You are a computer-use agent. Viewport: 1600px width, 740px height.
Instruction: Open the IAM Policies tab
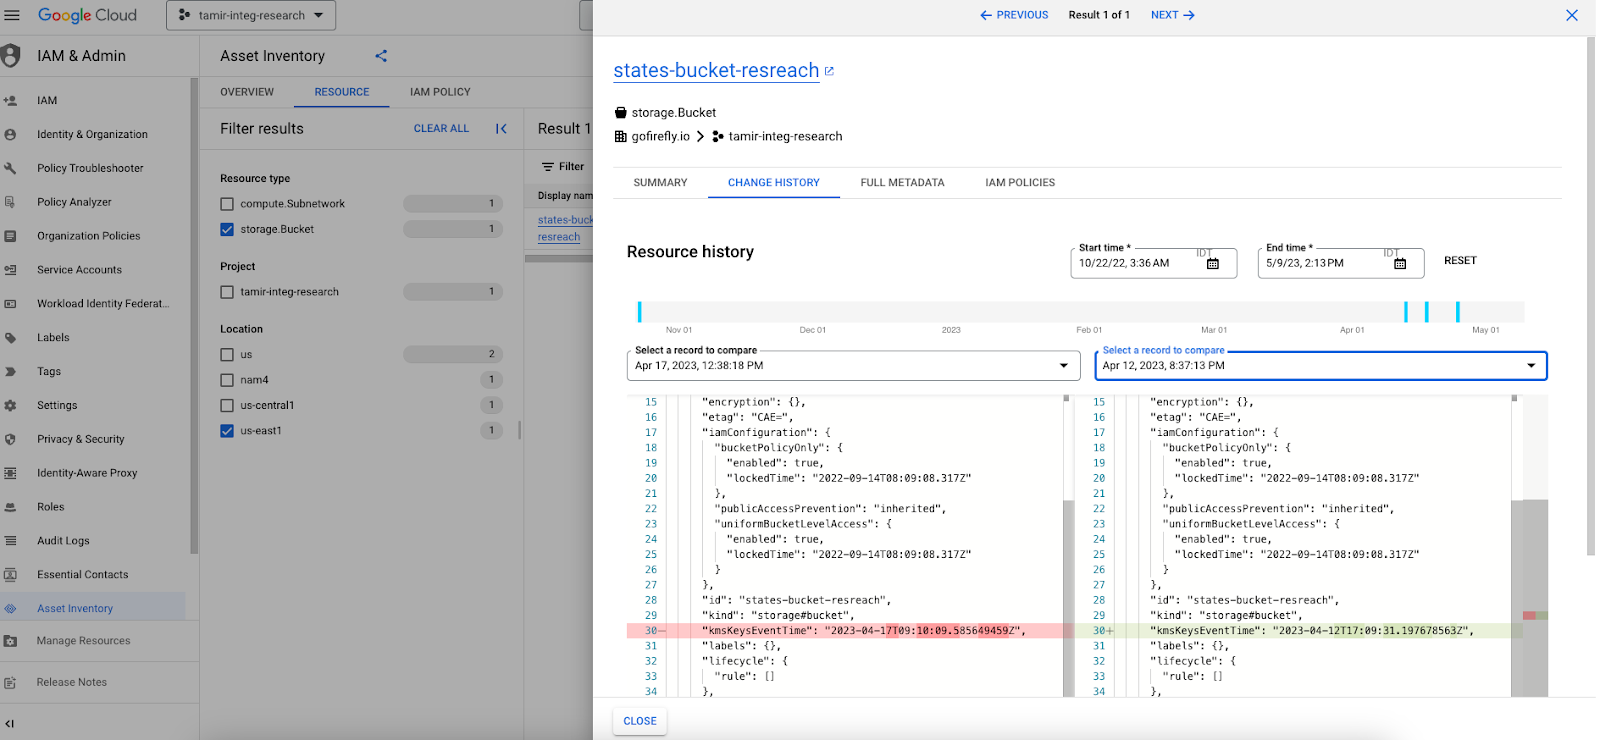tap(1020, 183)
